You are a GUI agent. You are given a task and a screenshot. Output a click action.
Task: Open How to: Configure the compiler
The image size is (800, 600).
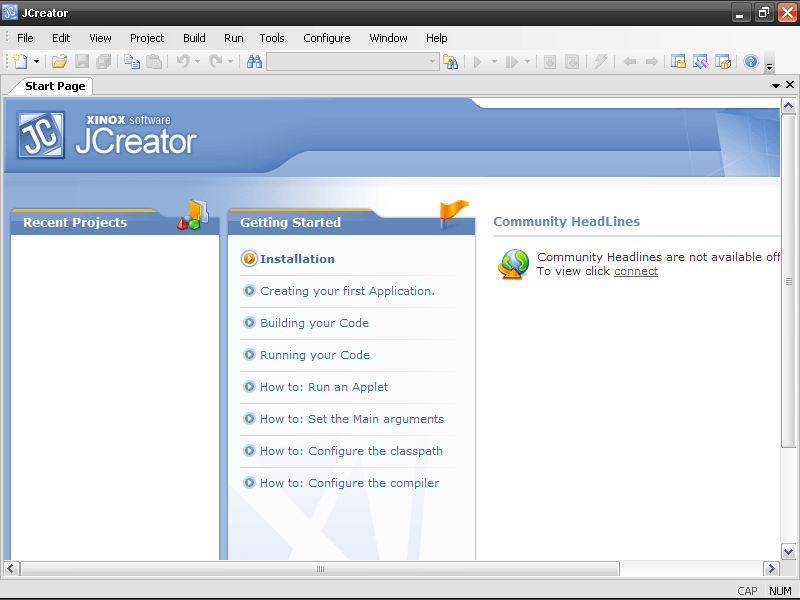point(349,483)
